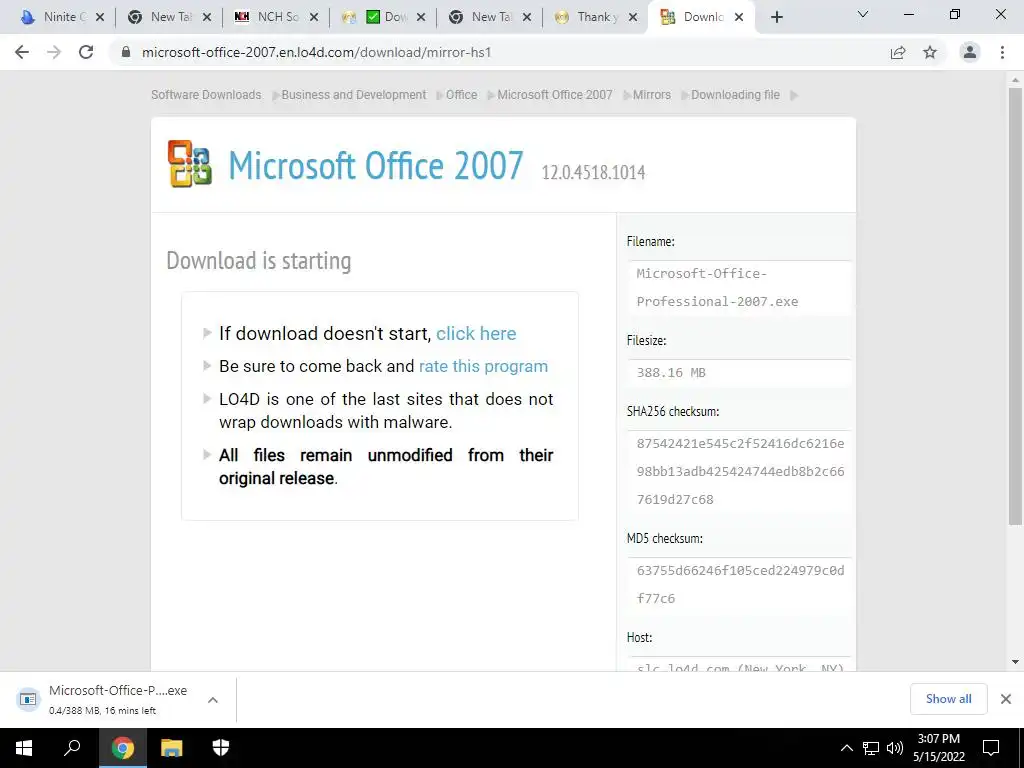The height and width of the screenshot is (768, 1024).
Task: Open the Office breadcrumb link
Action: click(461, 95)
